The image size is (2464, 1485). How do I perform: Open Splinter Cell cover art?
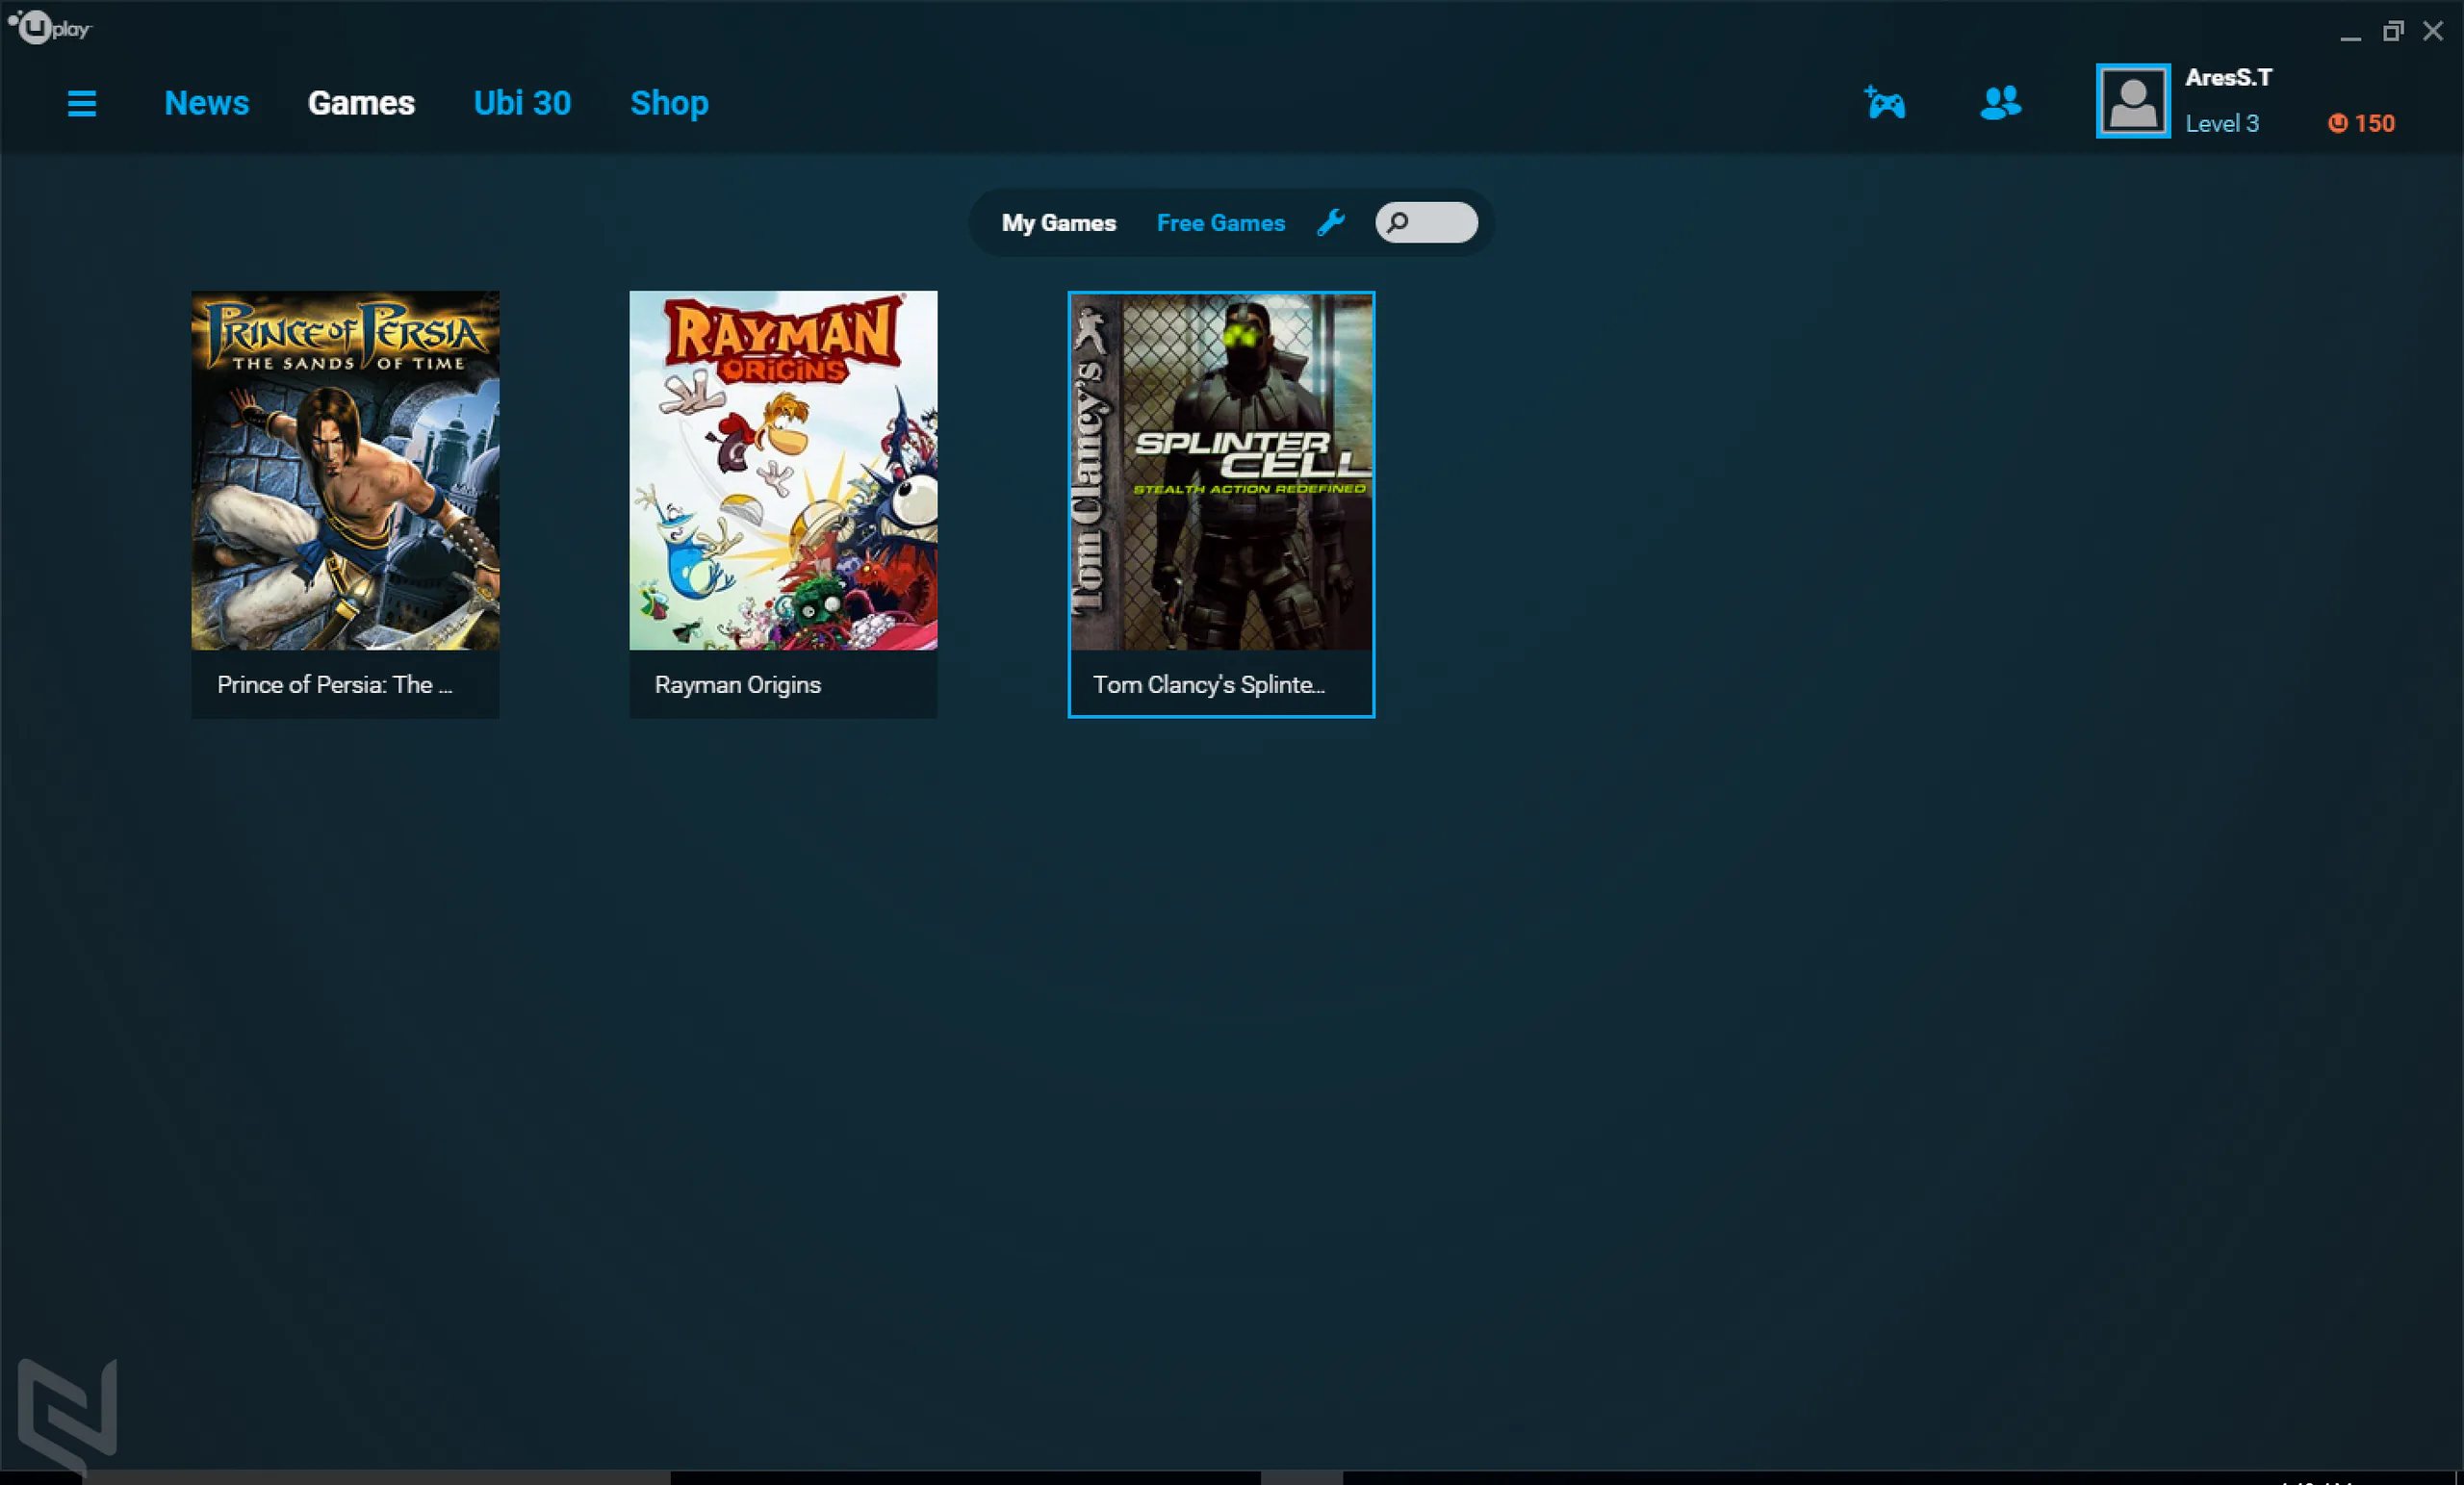tap(1221, 471)
